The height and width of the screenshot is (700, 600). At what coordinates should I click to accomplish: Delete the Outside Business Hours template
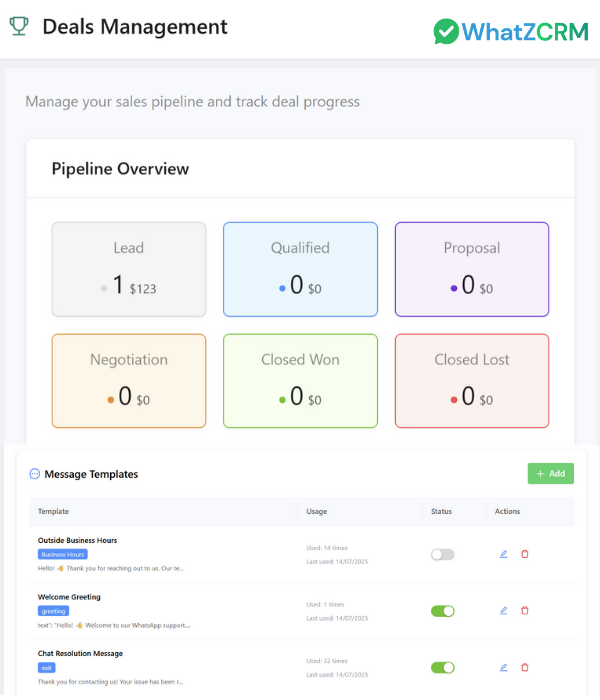click(525, 554)
